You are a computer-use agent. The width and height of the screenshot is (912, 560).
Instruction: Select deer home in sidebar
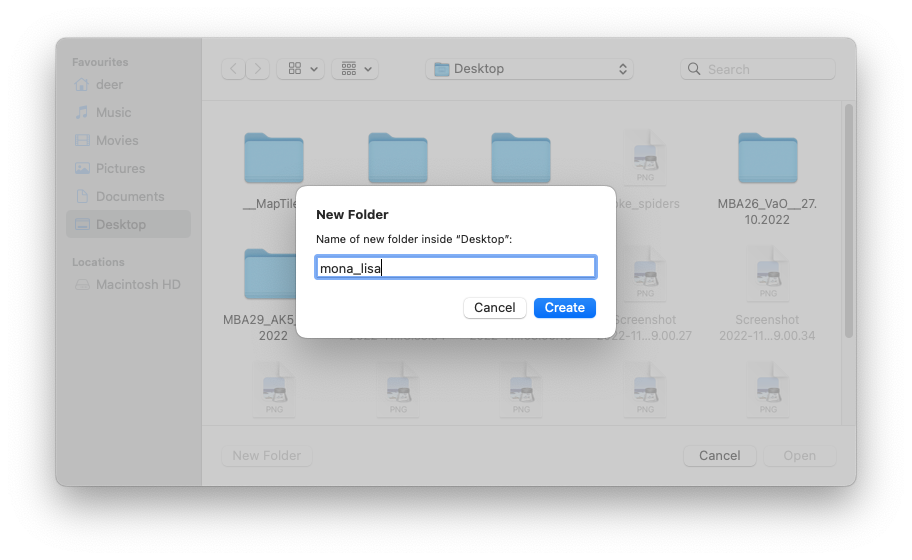(109, 85)
